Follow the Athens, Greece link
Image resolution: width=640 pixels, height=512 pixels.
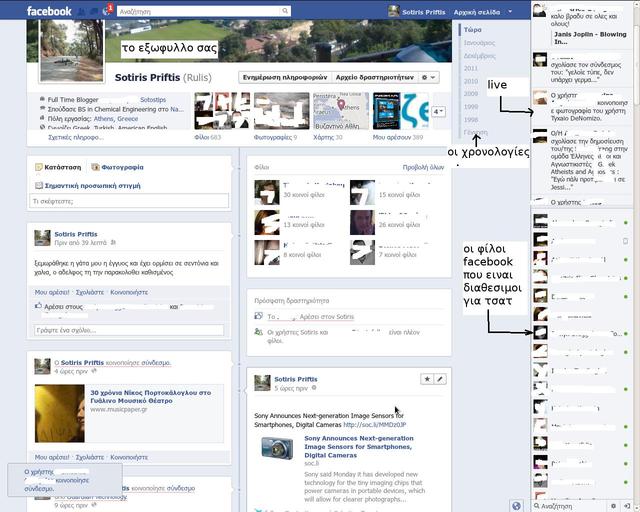(x=116, y=119)
